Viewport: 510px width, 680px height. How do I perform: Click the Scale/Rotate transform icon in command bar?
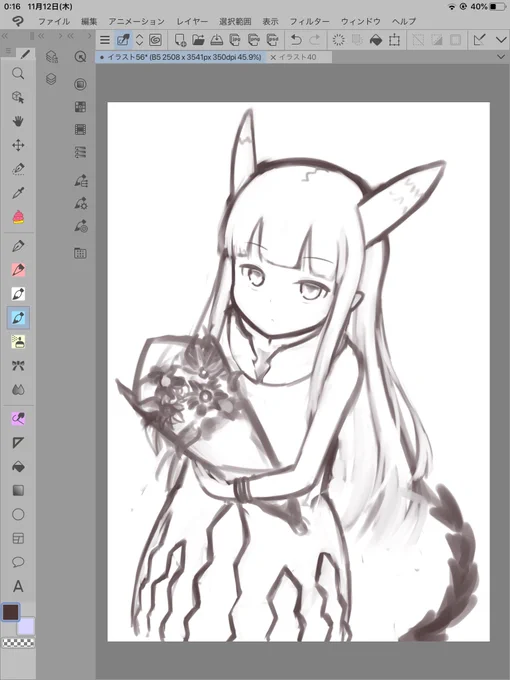394,40
